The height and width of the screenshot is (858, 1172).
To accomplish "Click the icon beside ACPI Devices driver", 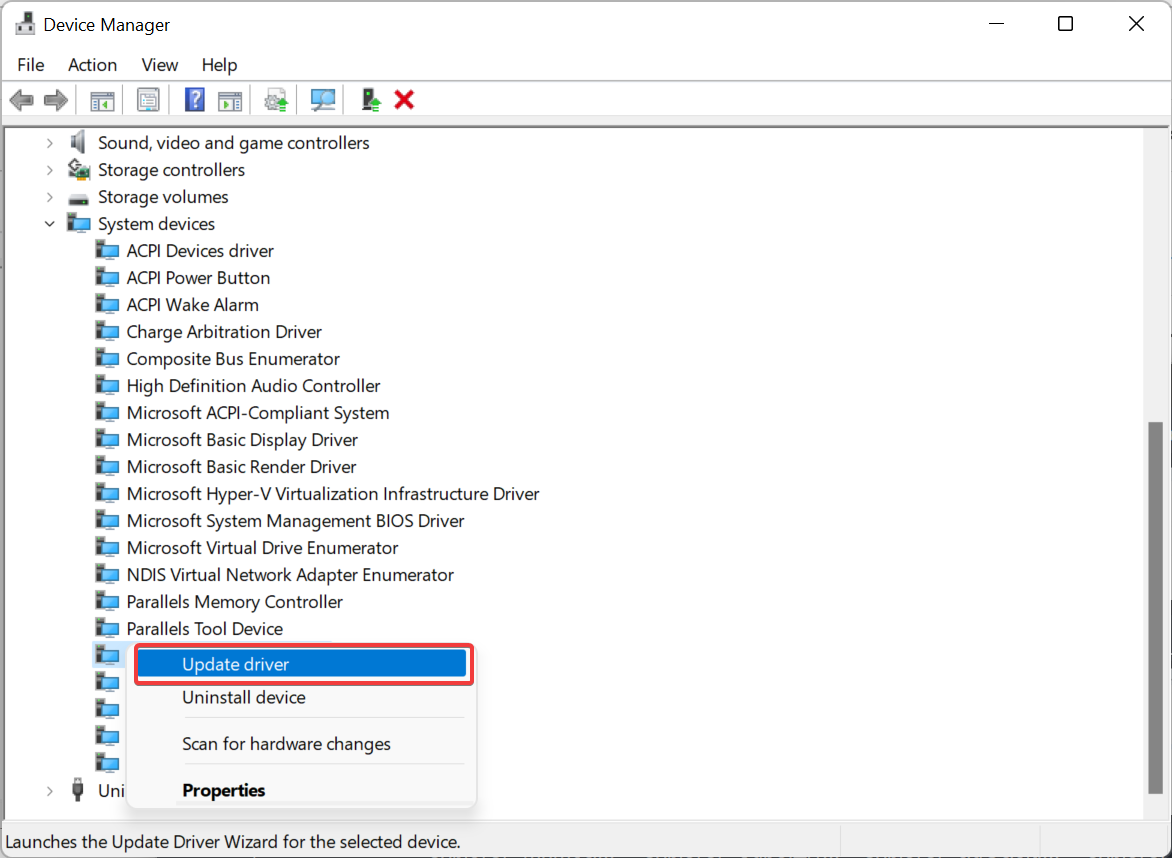I will 108,250.
